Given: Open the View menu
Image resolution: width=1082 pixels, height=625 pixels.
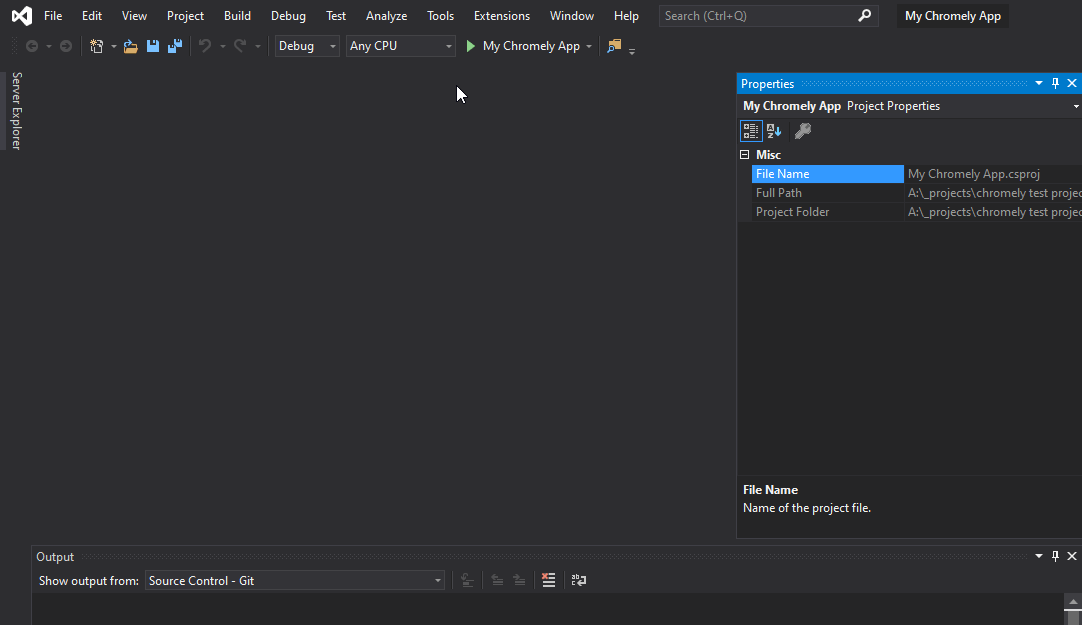Looking at the screenshot, I should pos(135,16).
